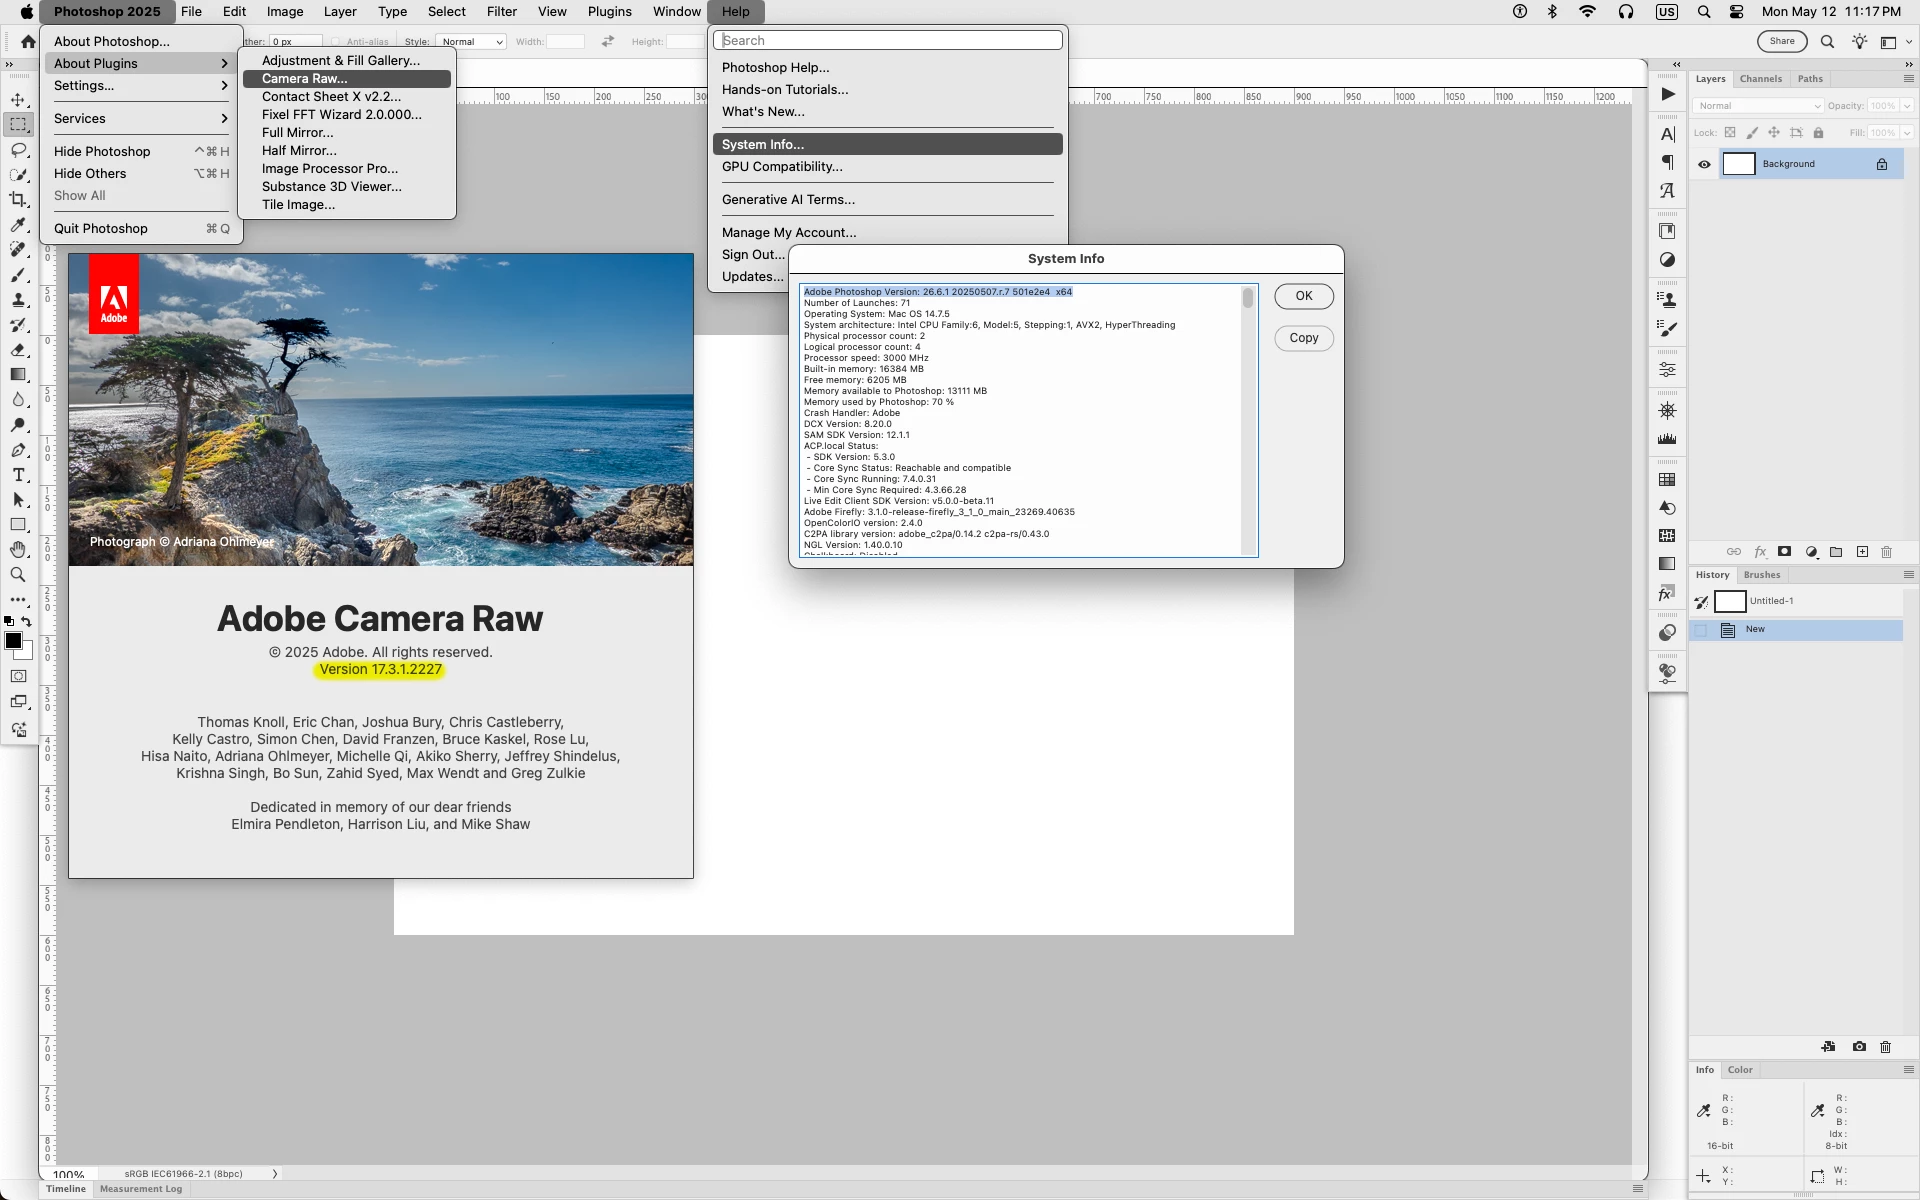Select the Zoom tool

(18, 575)
